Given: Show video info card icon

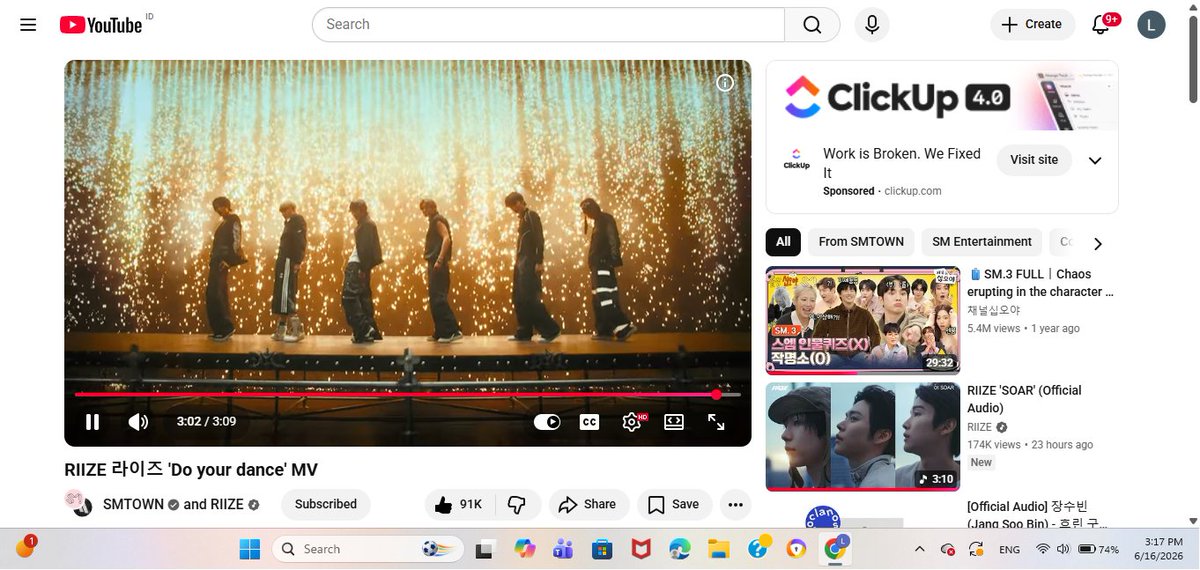Looking at the screenshot, I should click(725, 83).
